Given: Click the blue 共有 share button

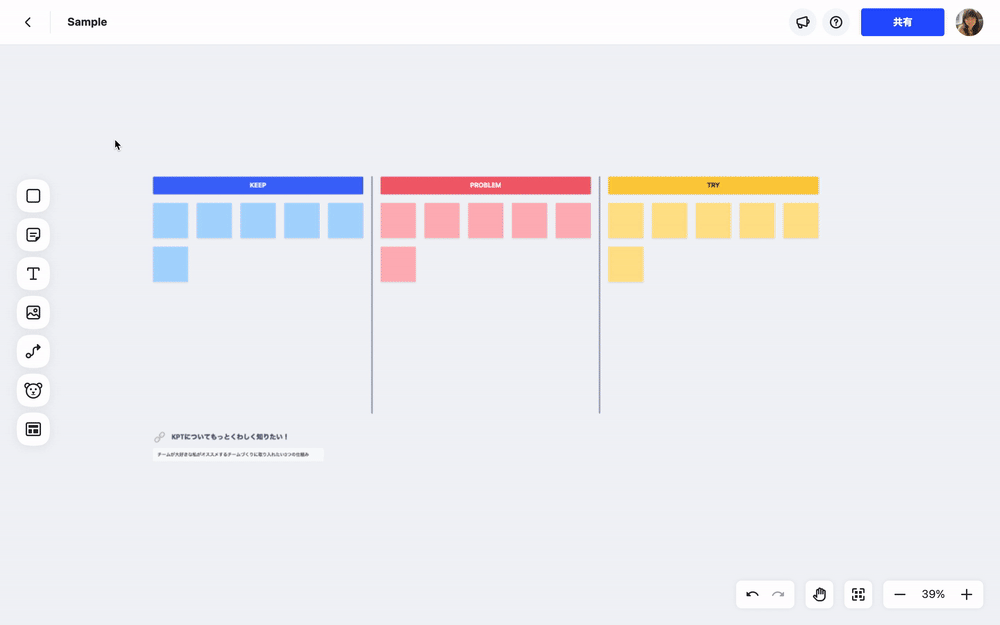Looking at the screenshot, I should tap(902, 22).
